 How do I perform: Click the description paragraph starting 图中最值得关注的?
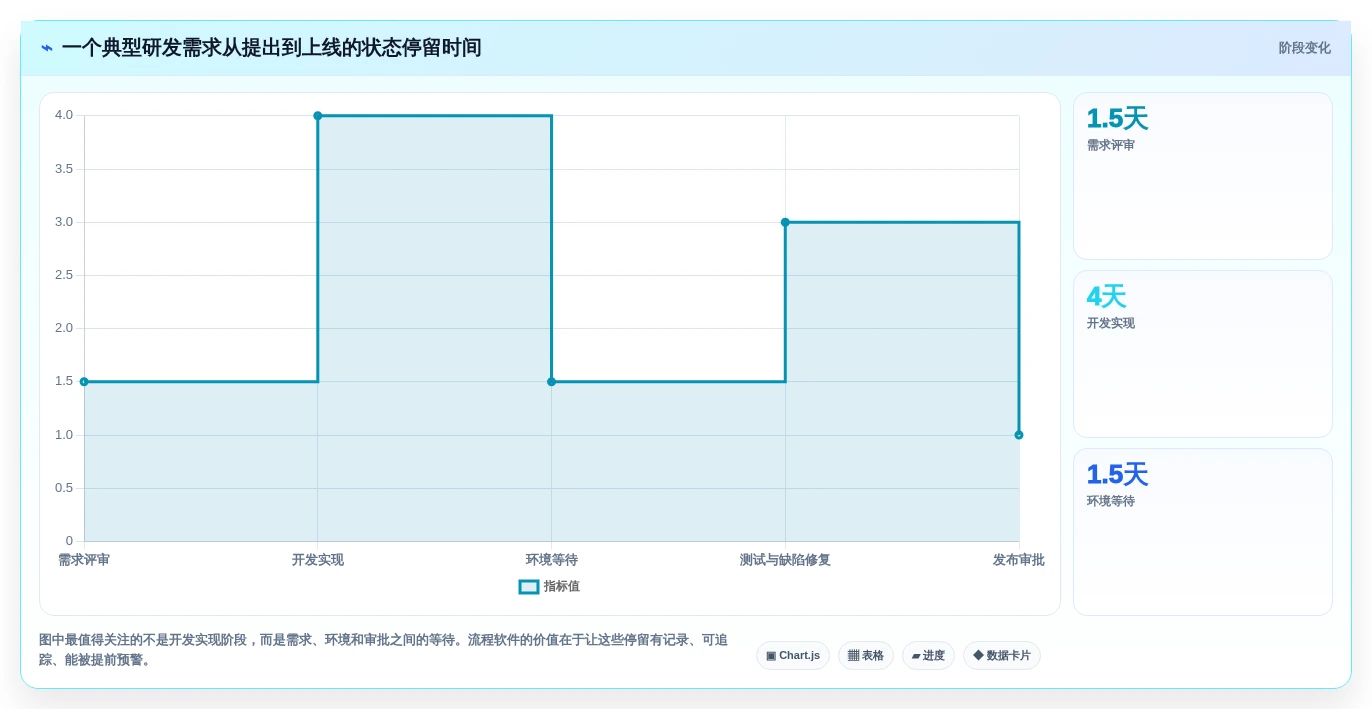[383, 650]
